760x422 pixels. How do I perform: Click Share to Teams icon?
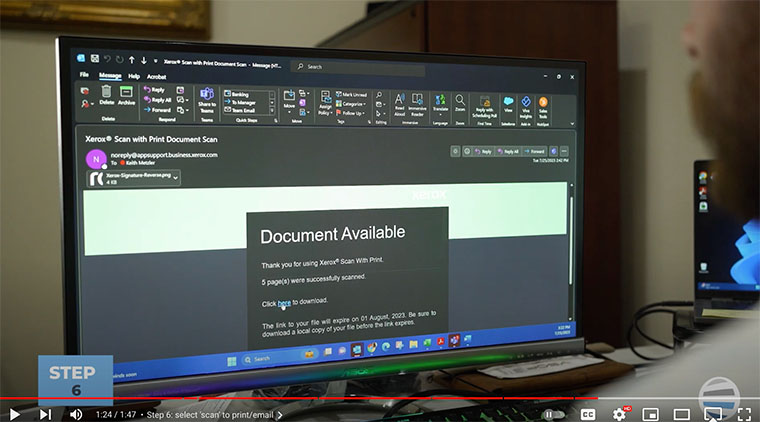[x=207, y=94]
